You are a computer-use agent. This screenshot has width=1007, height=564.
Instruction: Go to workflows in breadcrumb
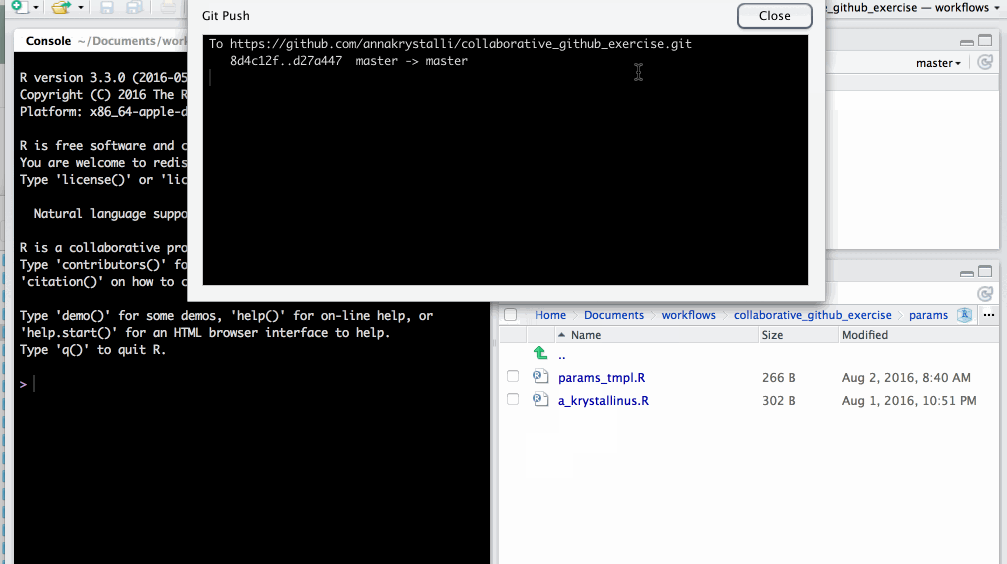688,315
